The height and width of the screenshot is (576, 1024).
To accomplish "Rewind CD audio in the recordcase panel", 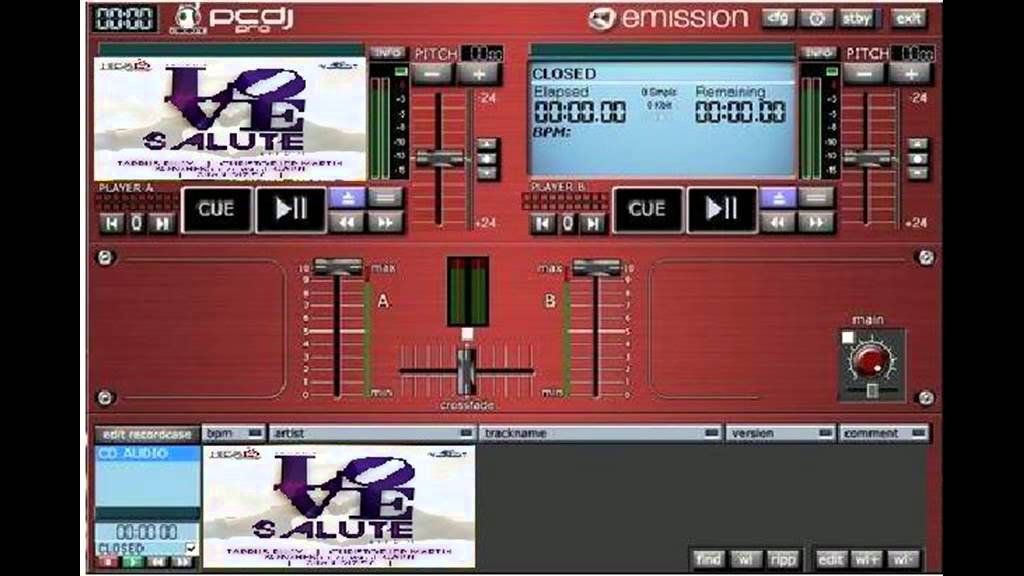I will click(x=158, y=562).
